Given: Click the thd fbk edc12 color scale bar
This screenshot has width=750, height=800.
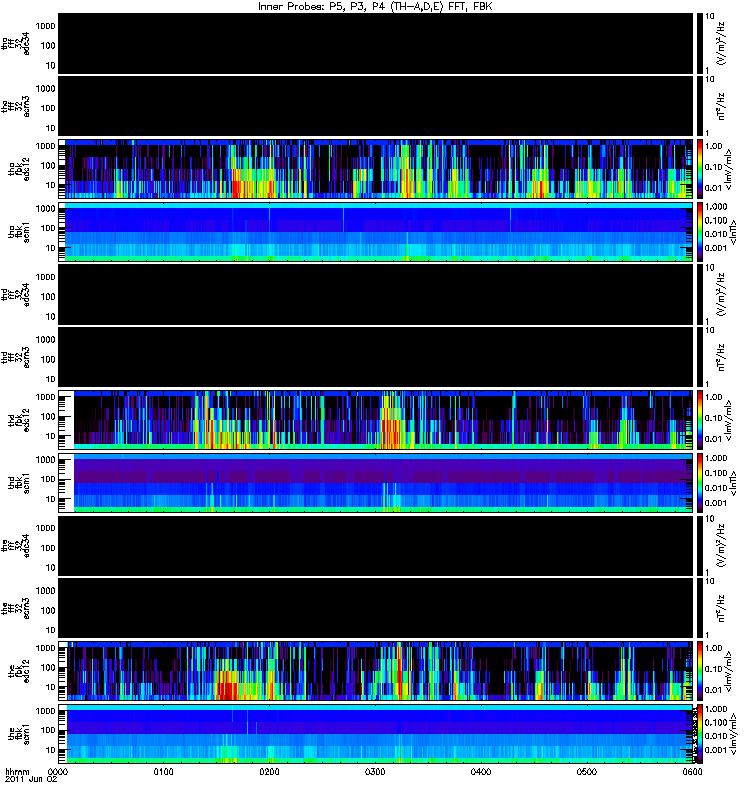Looking at the screenshot, I should (700, 419).
